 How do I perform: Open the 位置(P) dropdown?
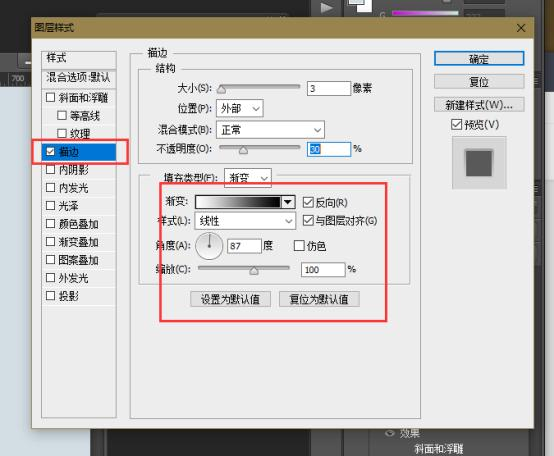pyautogui.click(x=240, y=108)
